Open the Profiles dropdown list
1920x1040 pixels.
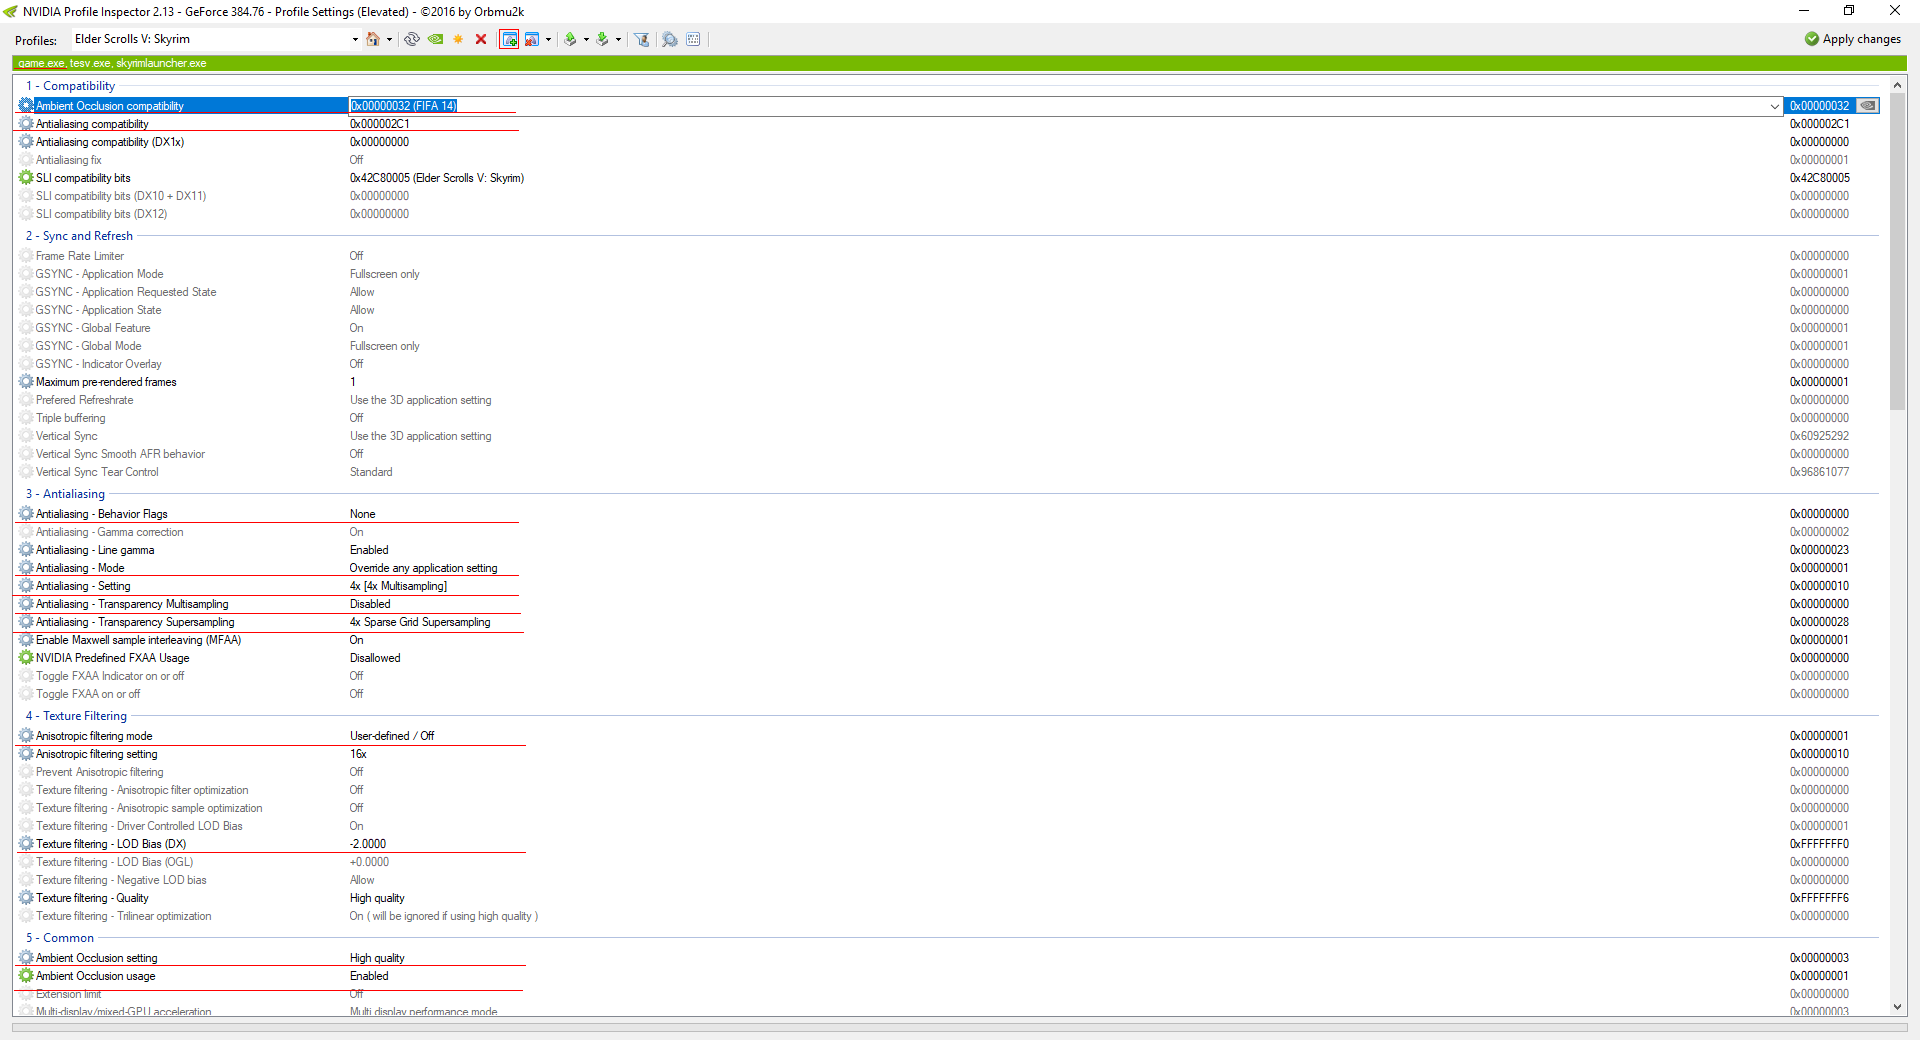pyautogui.click(x=355, y=39)
